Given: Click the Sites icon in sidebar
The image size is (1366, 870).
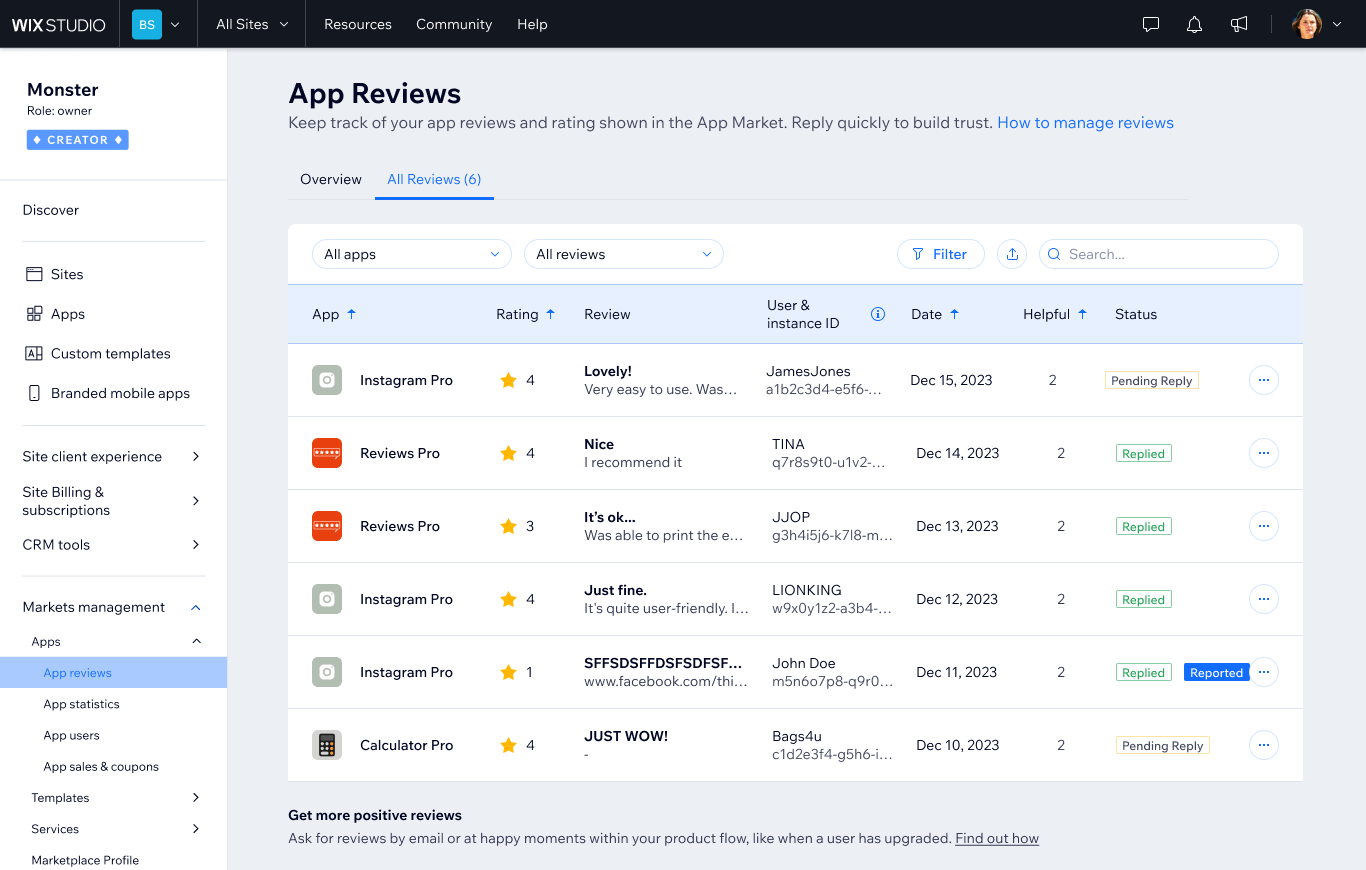Looking at the screenshot, I should click(34, 274).
